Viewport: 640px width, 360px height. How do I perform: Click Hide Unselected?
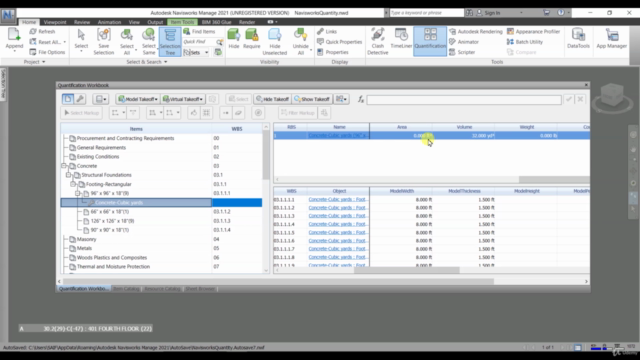(x=275, y=41)
